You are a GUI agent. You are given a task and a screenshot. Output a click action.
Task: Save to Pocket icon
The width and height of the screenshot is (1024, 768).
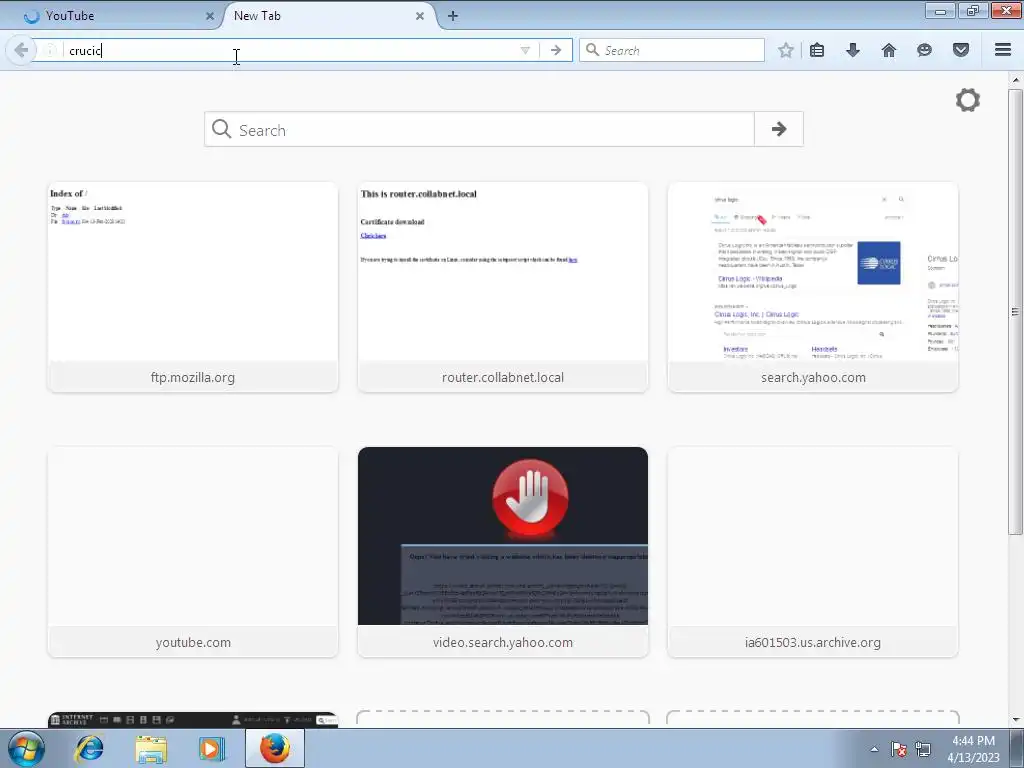click(961, 50)
